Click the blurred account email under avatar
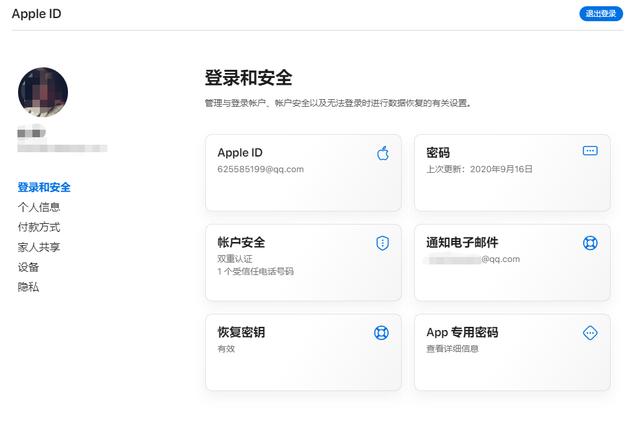The height and width of the screenshot is (431, 640). (62, 148)
